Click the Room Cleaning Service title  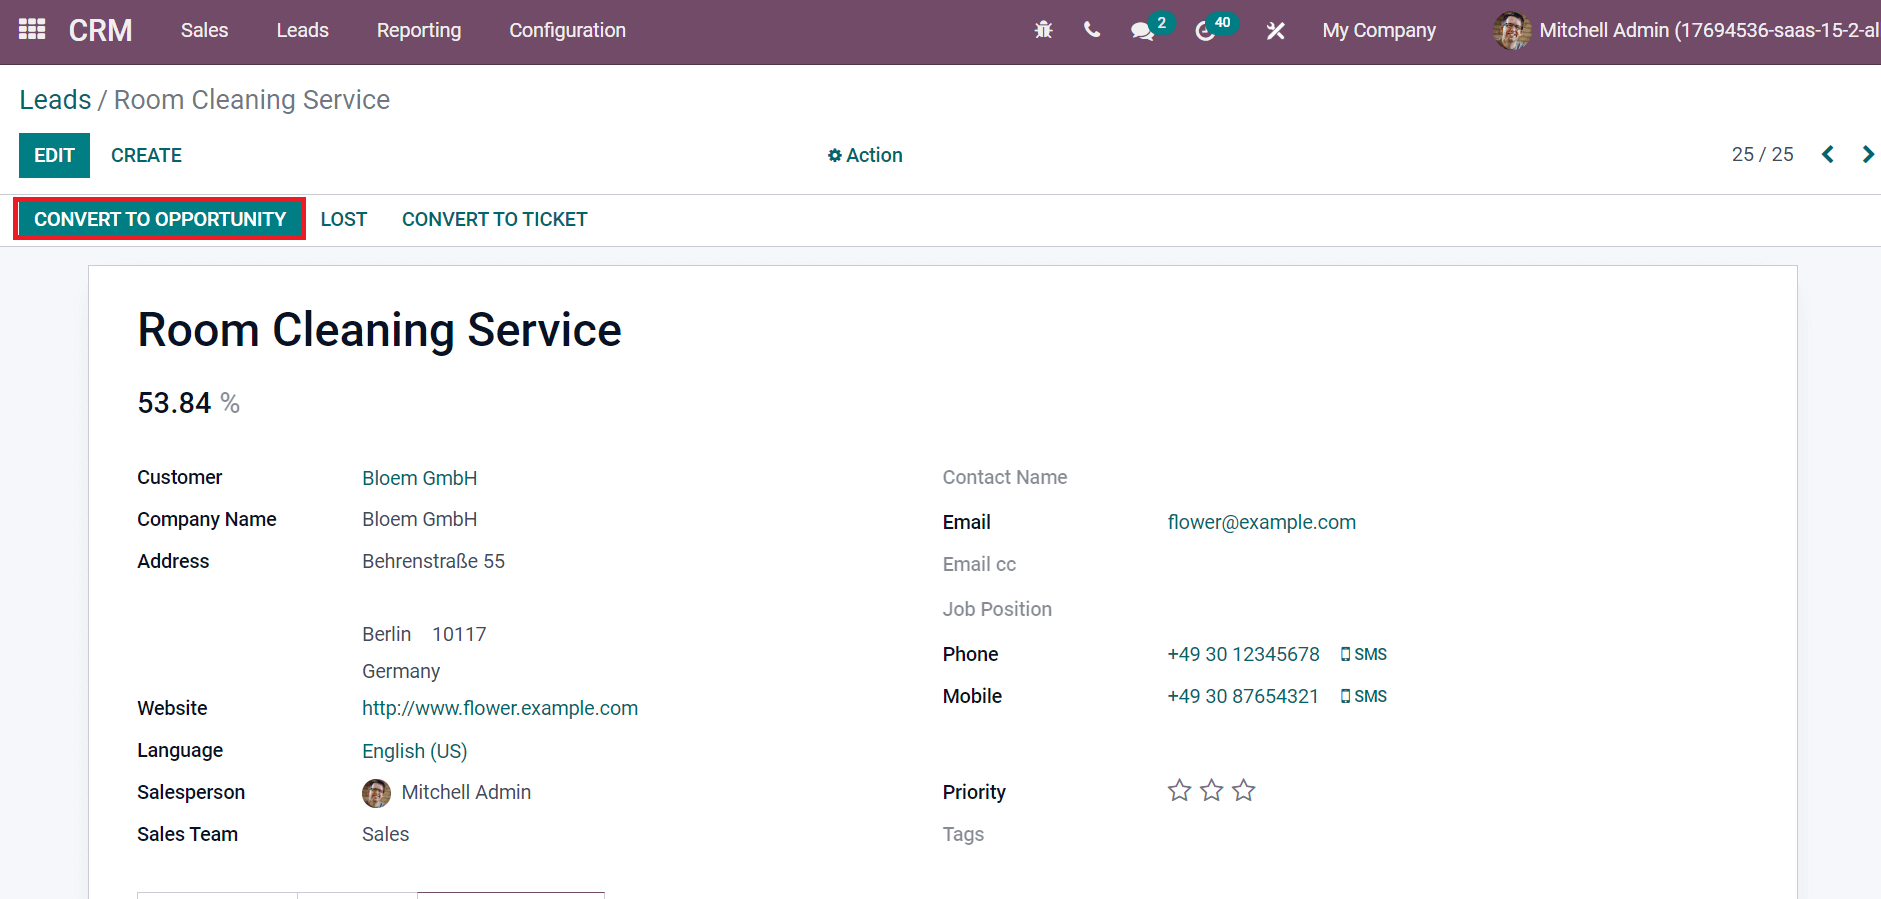pyautogui.click(x=379, y=330)
